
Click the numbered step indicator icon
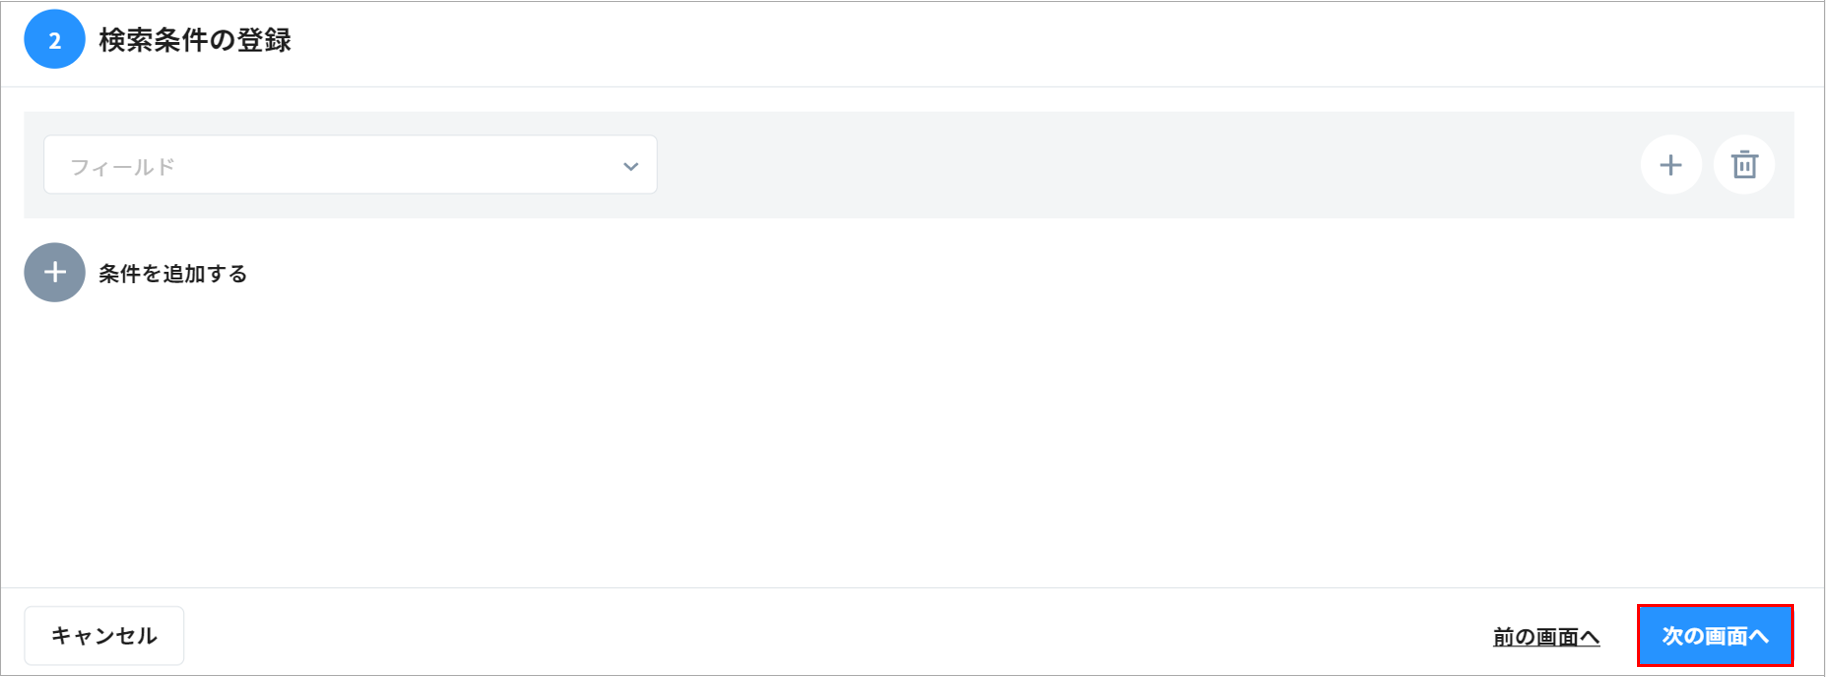point(55,39)
